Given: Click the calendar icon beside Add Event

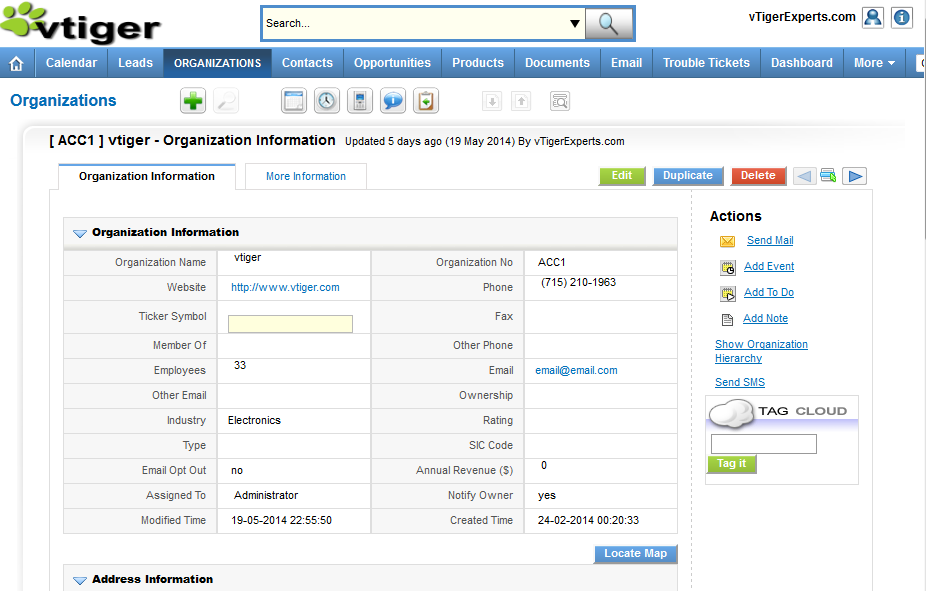Looking at the screenshot, I should point(728,267).
